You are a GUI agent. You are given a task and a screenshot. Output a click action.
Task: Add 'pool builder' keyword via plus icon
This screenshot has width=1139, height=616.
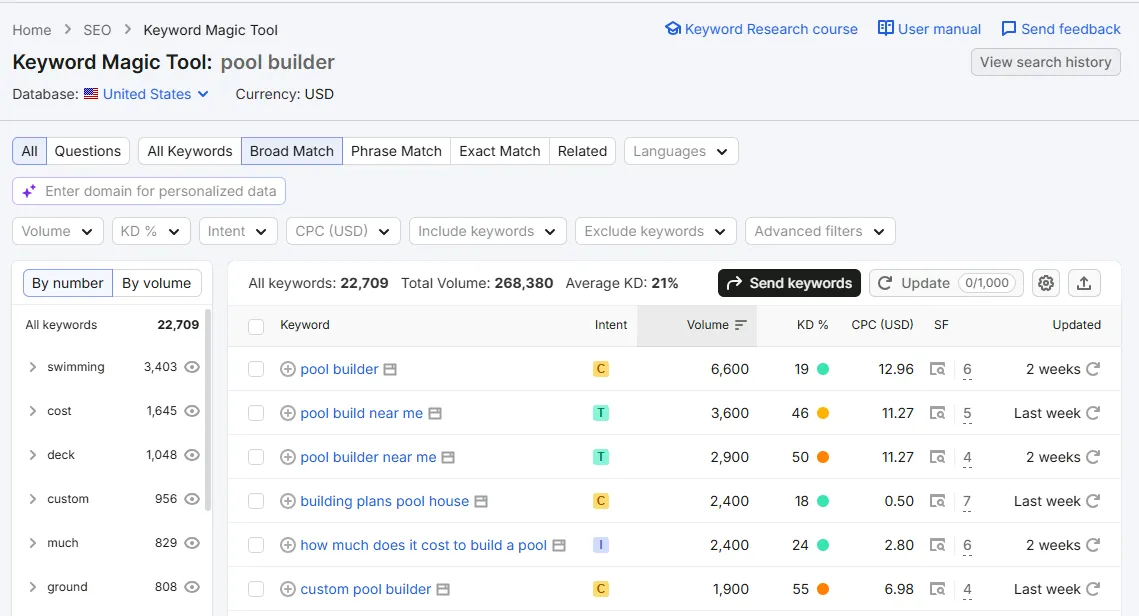click(x=288, y=369)
